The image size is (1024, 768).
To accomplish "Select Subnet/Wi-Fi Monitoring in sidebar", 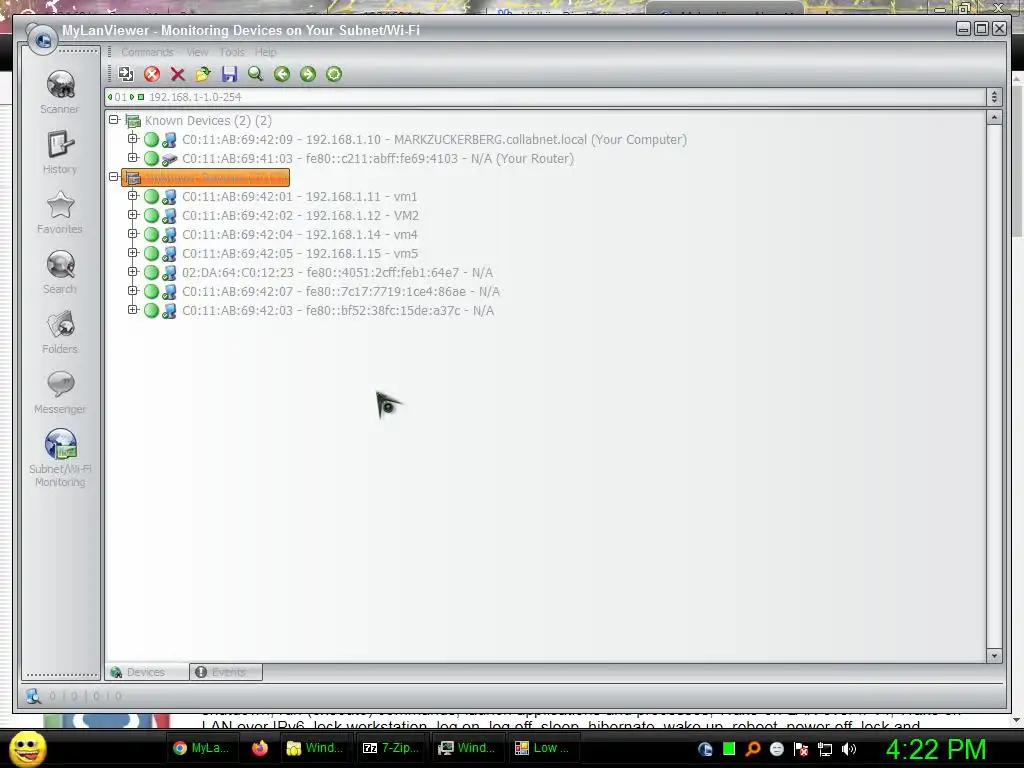I will point(60,458).
